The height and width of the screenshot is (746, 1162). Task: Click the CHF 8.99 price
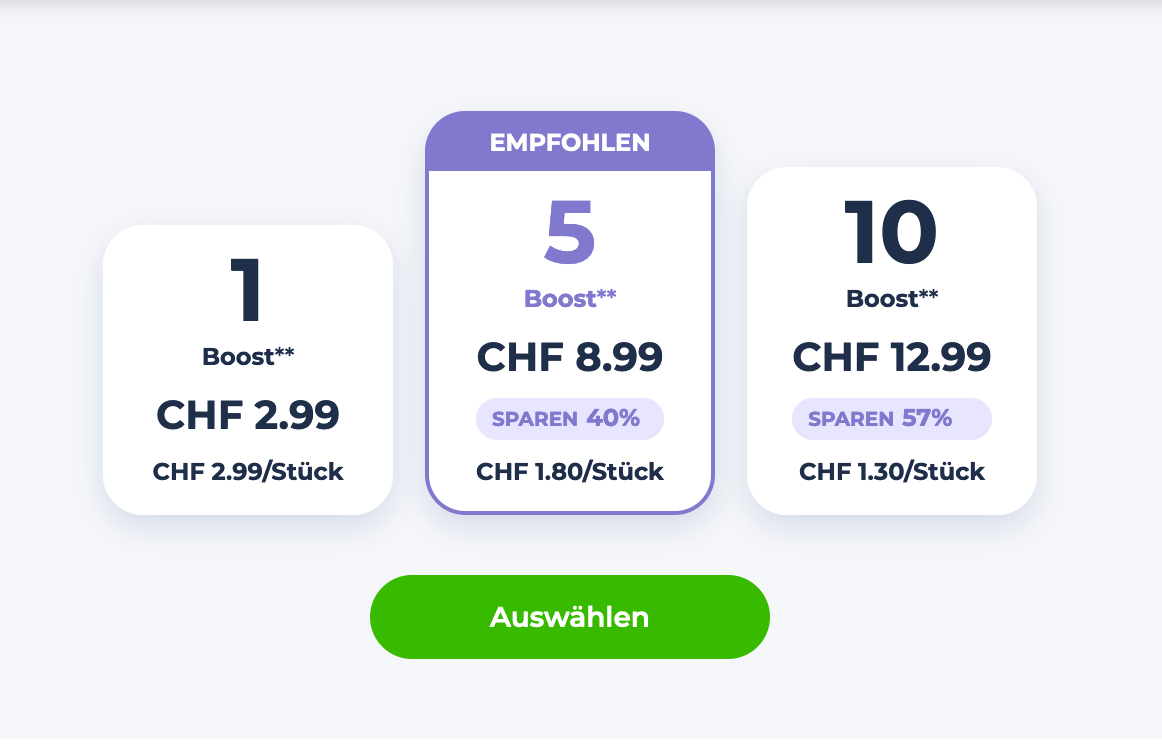570,357
